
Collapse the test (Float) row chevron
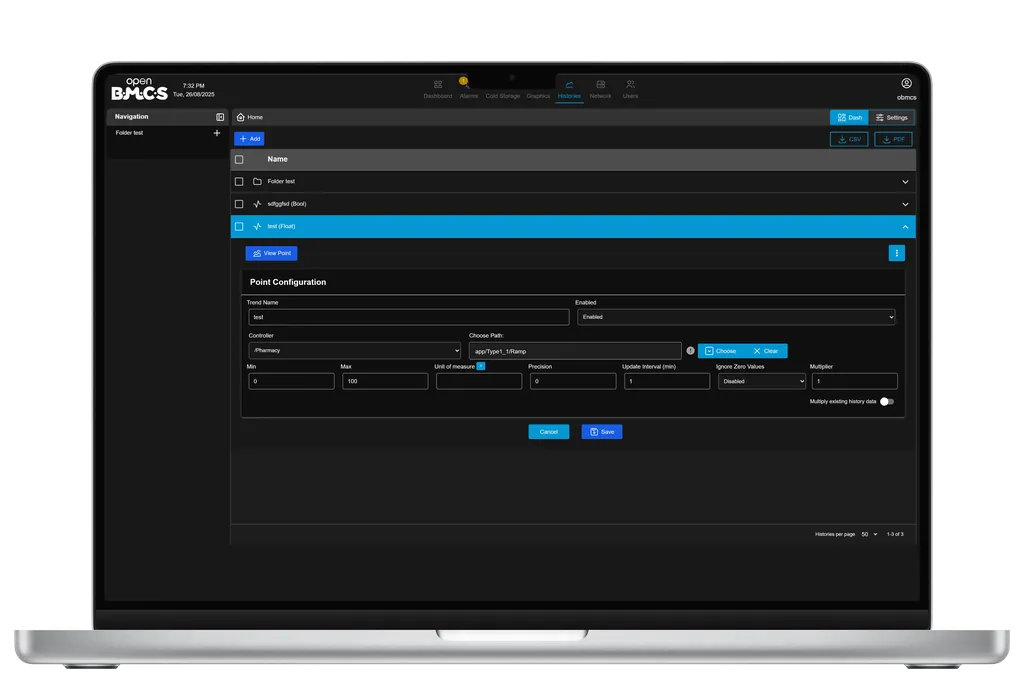click(x=905, y=227)
